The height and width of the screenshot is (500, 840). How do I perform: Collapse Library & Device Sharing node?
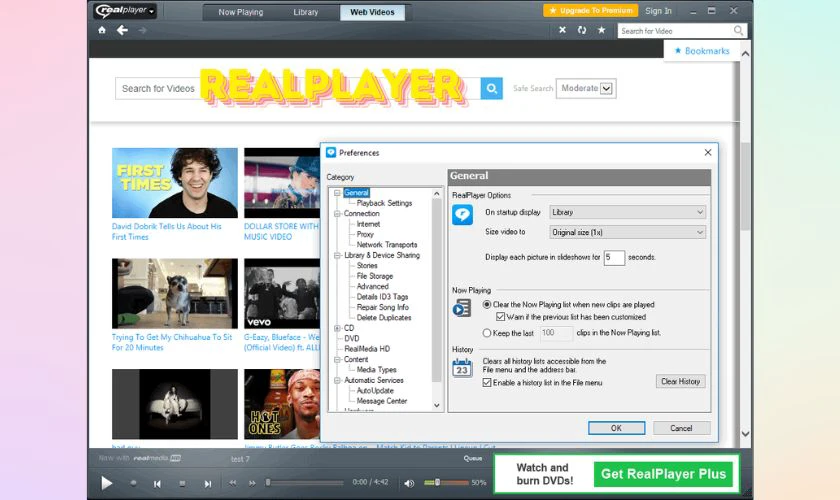pyautogui.click(x=337, y=255)
